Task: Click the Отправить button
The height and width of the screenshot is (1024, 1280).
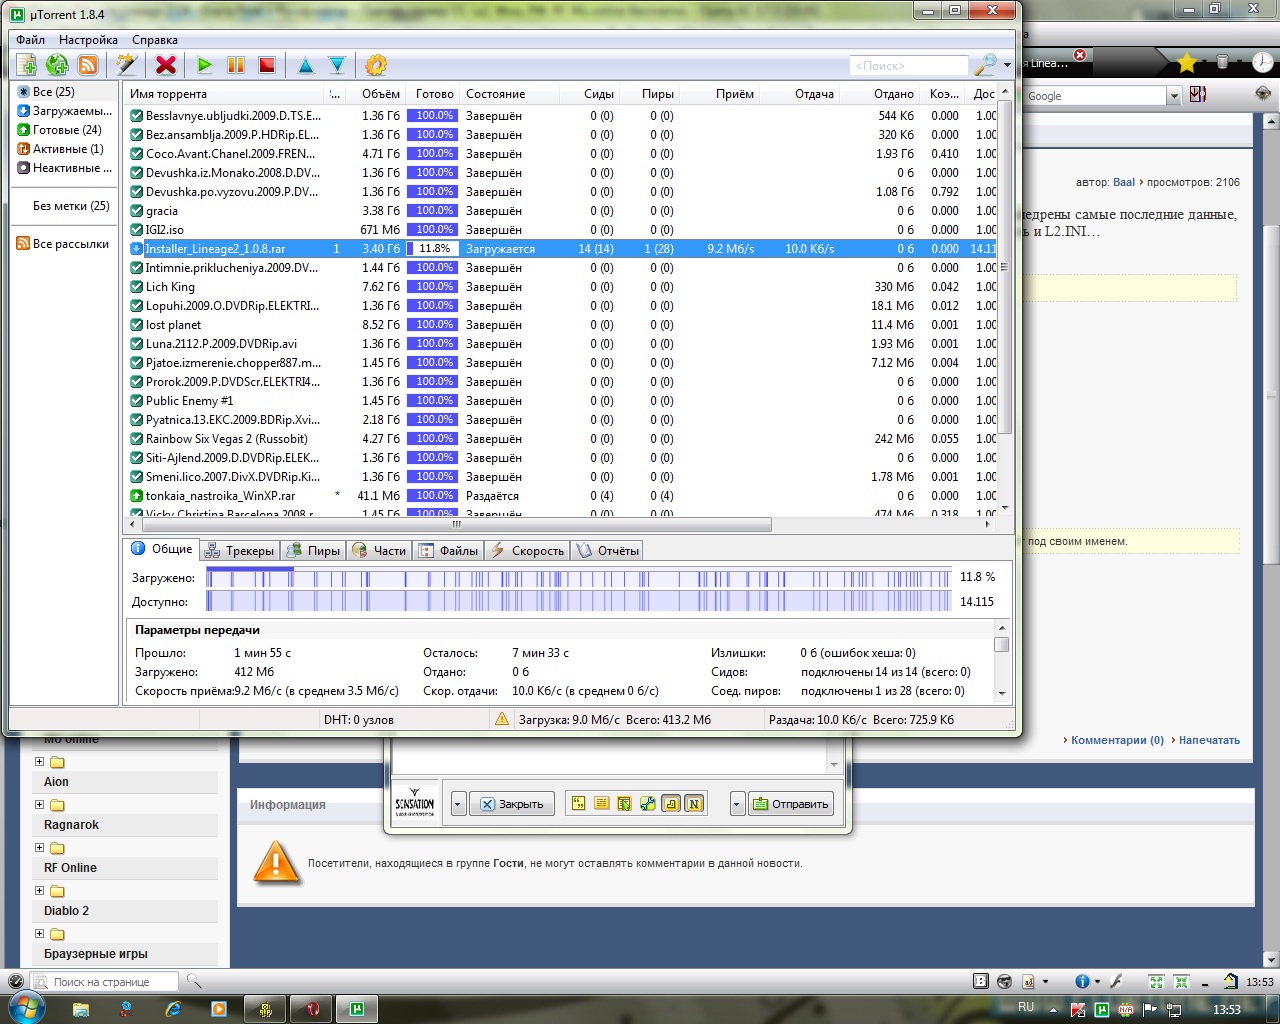Action: pyautogui.click(x=790, y=804)
